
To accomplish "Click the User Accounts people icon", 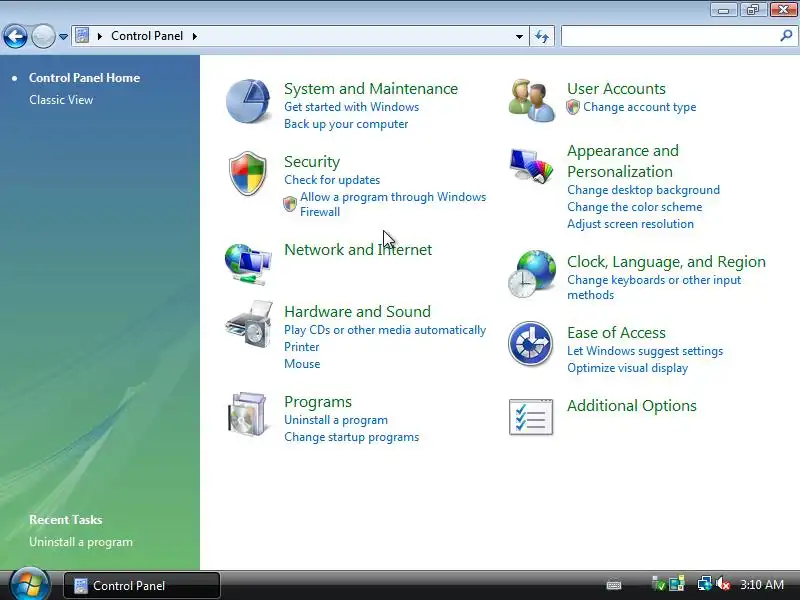I will (531, 101).
